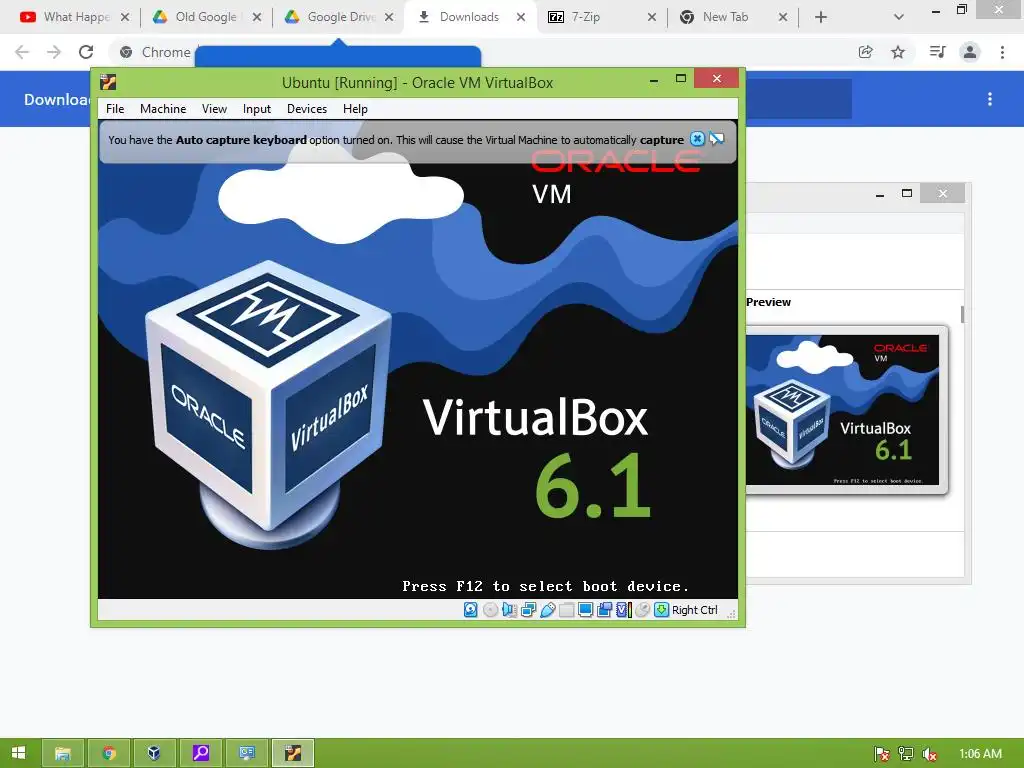
Task: Close the Old Google tab
Action: click(x=257, y=17)
